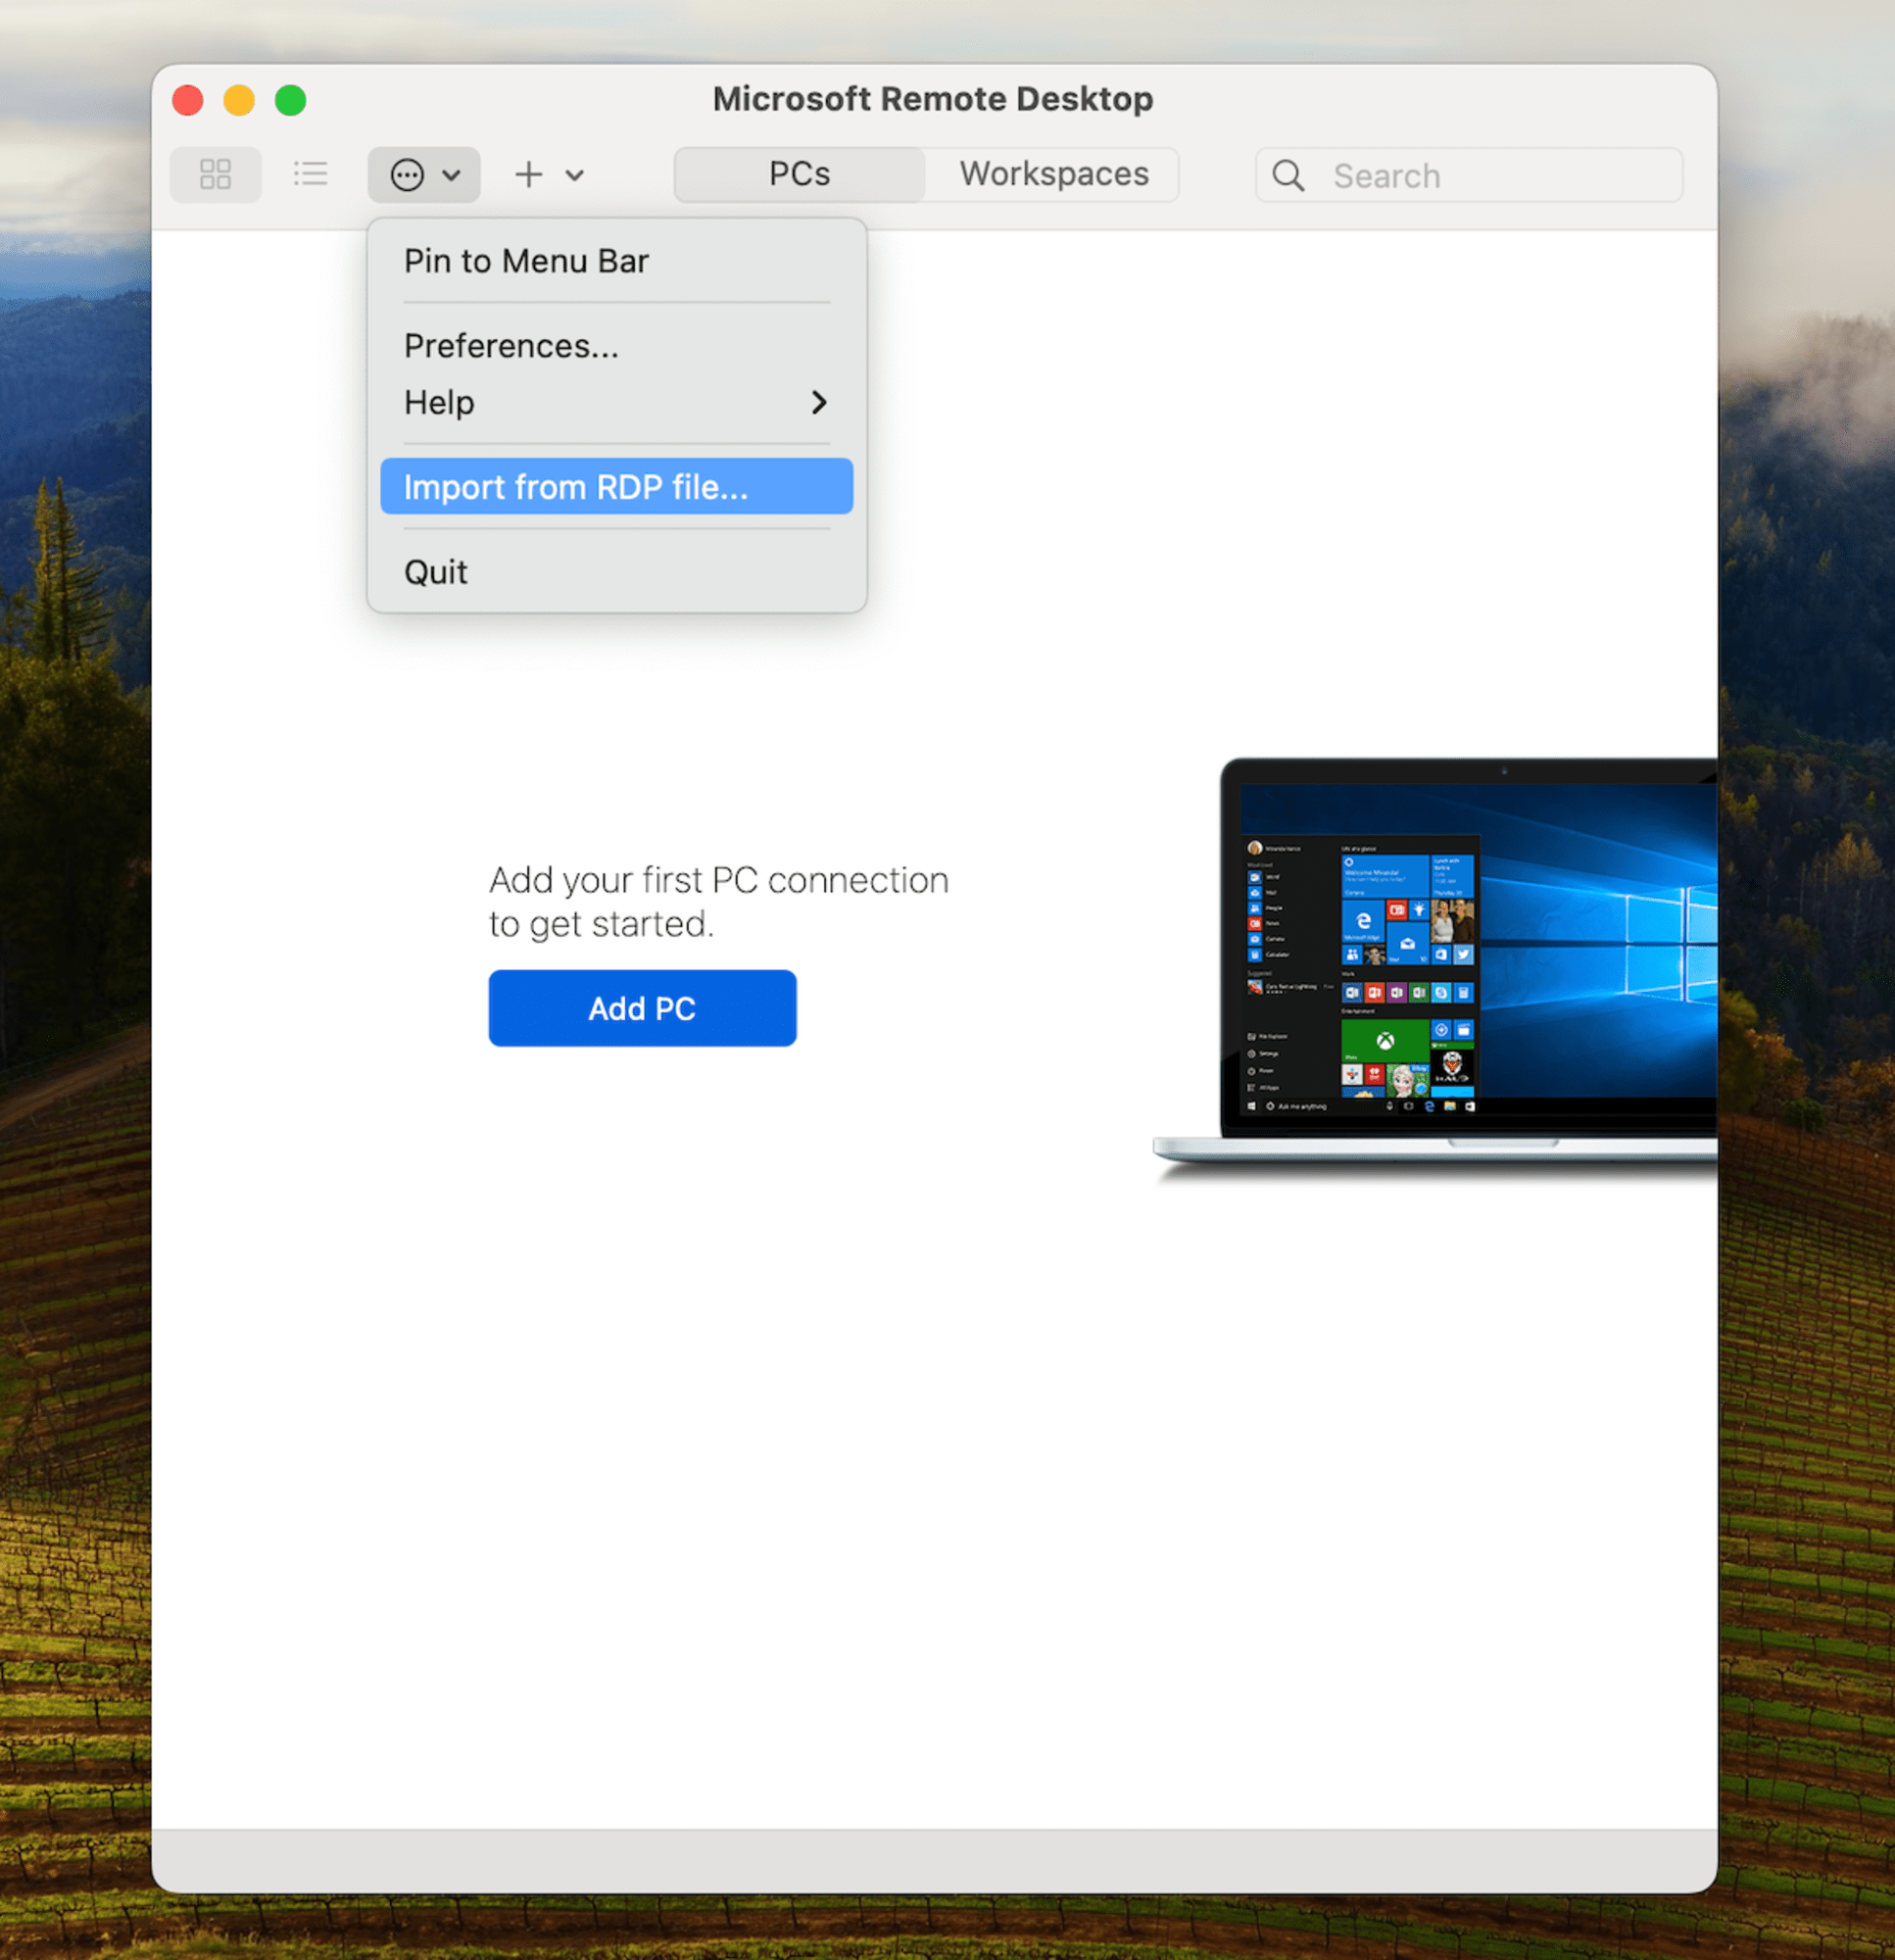Click the magnifying glass search icon
1895x1960 pixels.
coord(1288,176)
